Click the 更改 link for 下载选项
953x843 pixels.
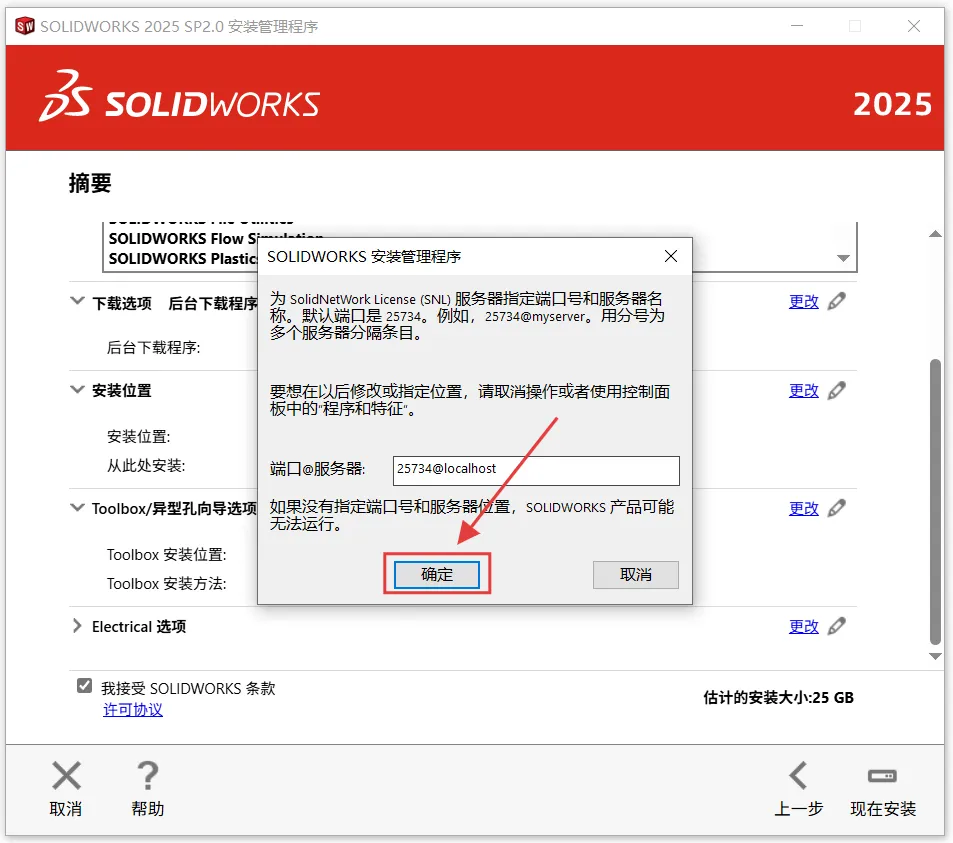[x=803, y=301]
